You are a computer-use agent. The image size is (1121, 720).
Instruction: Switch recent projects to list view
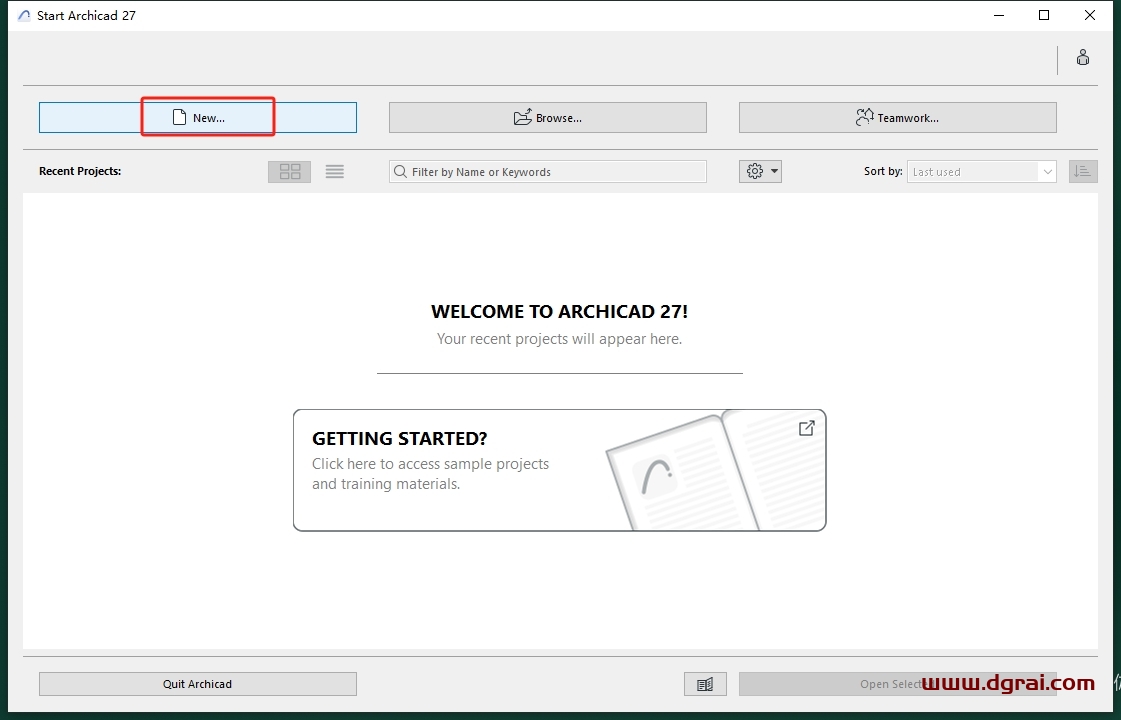(x=335, y=172)
